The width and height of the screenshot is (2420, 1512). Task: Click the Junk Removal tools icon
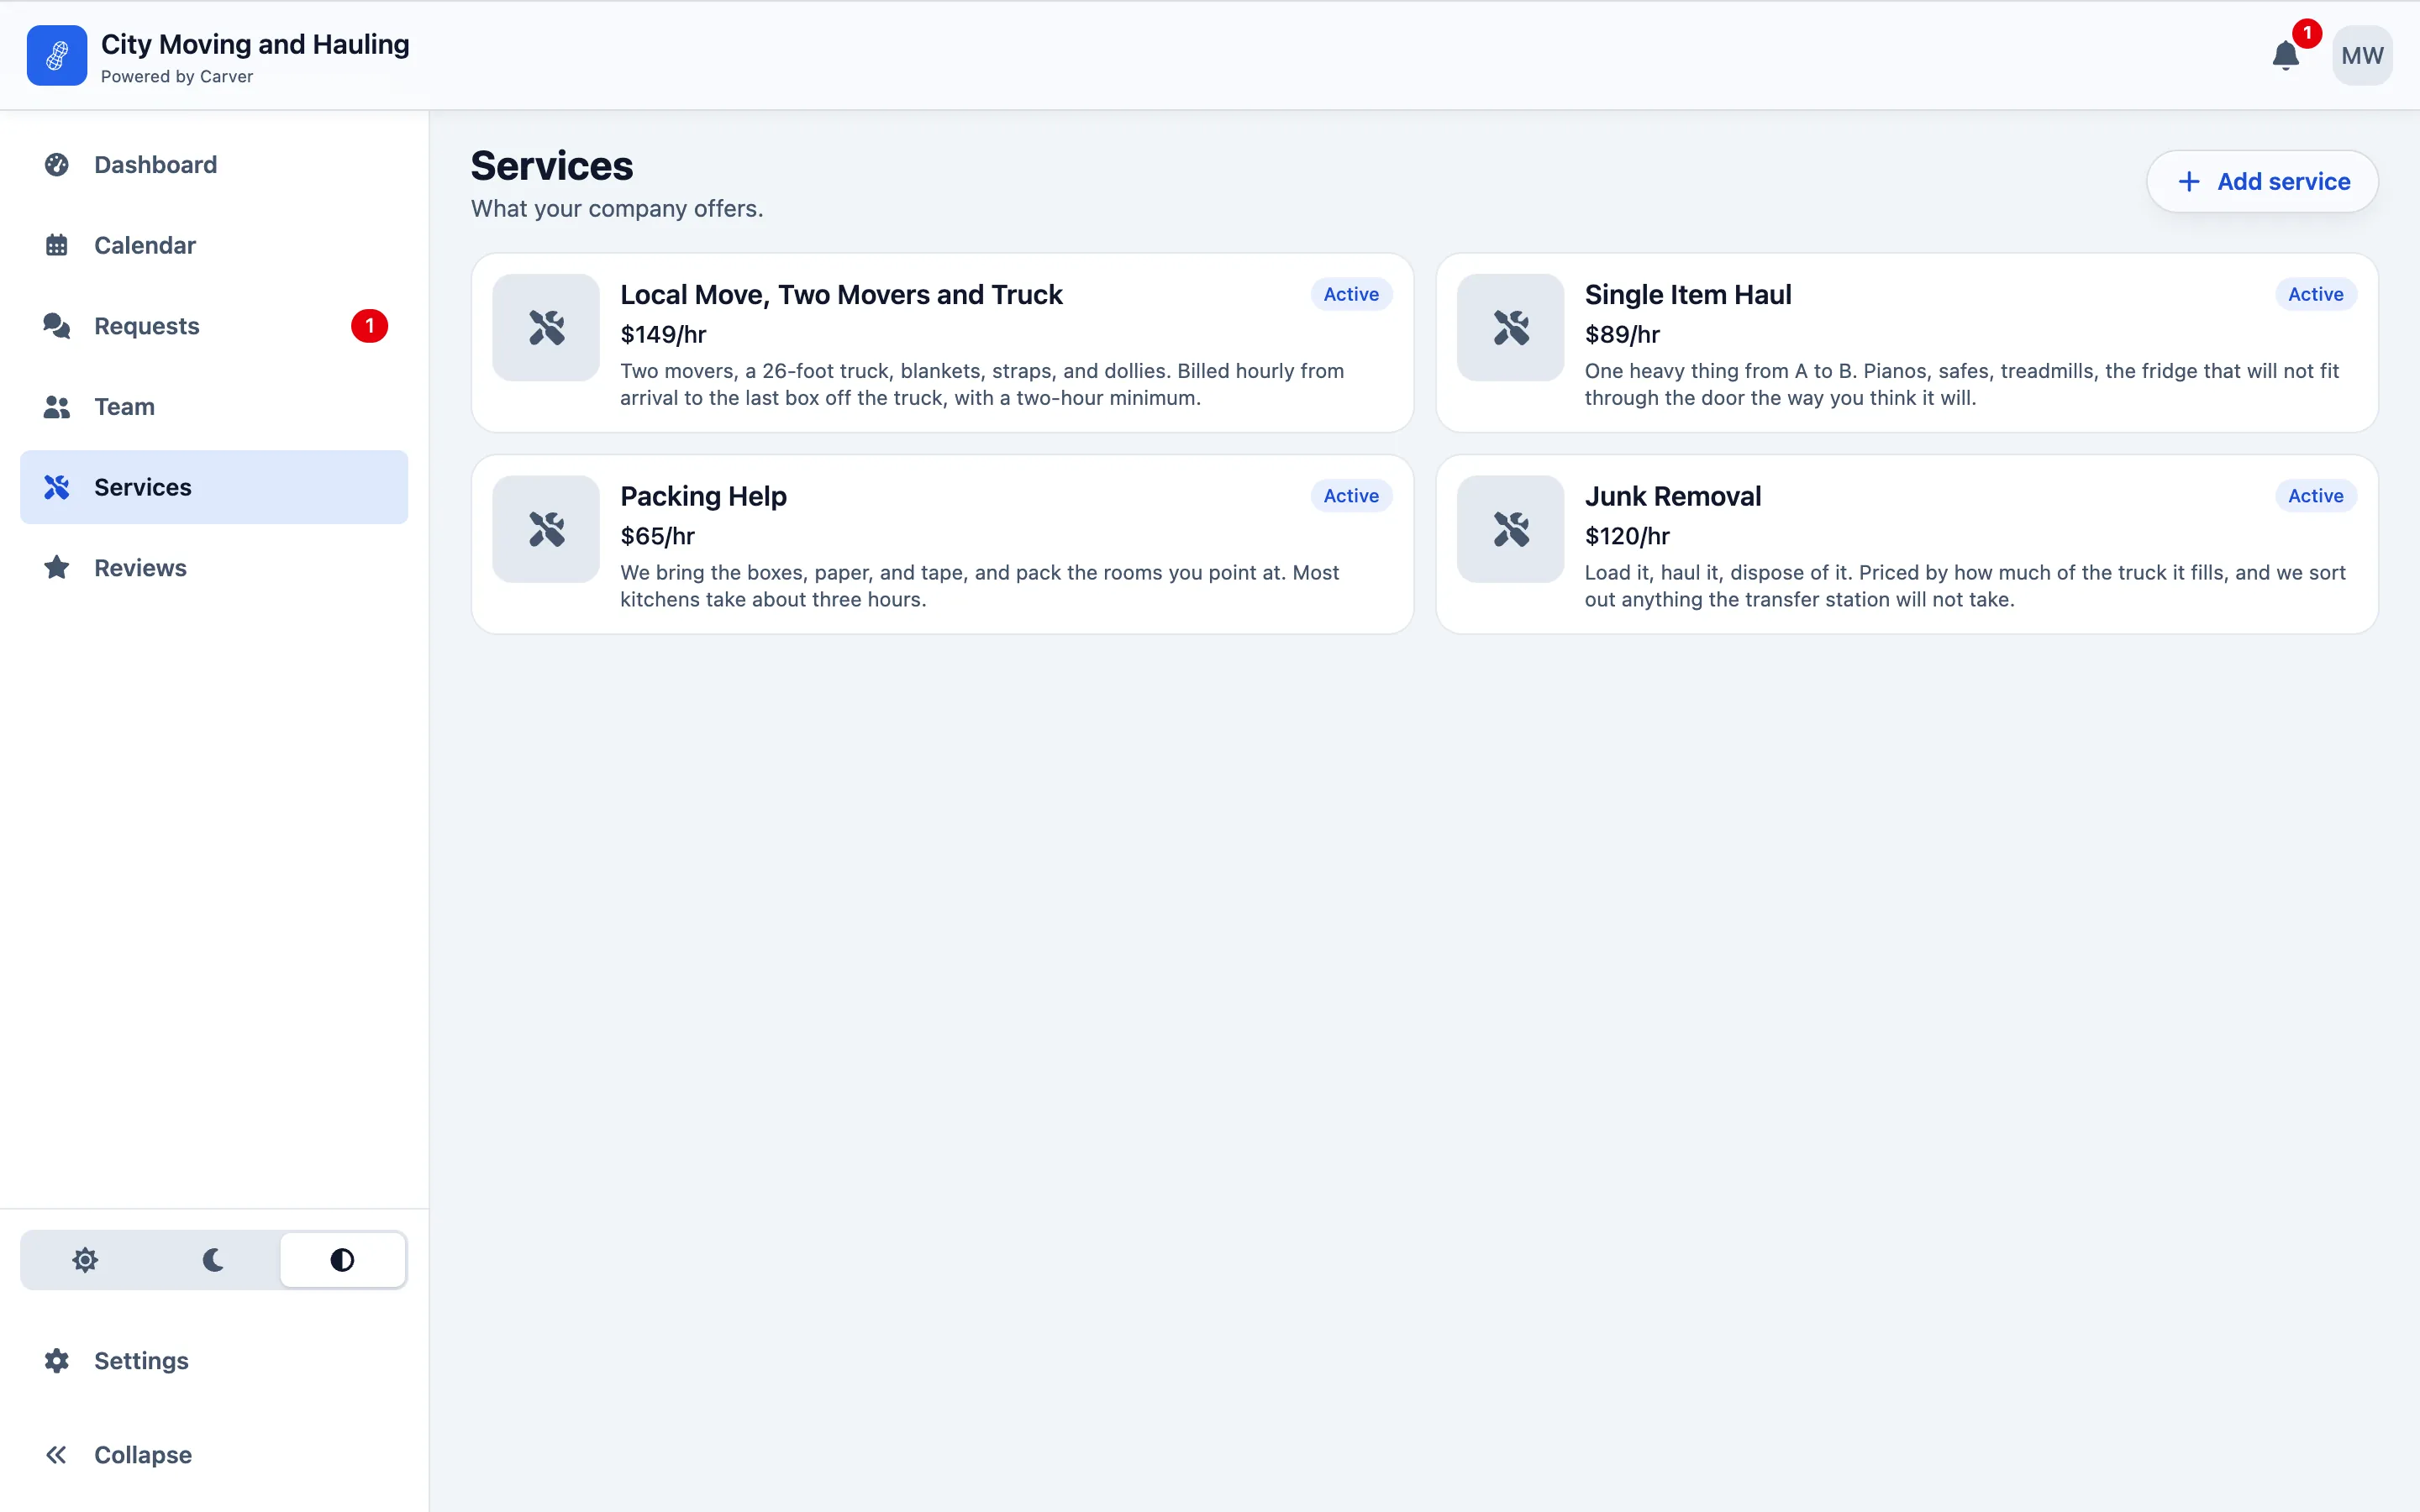(1511, 529)
